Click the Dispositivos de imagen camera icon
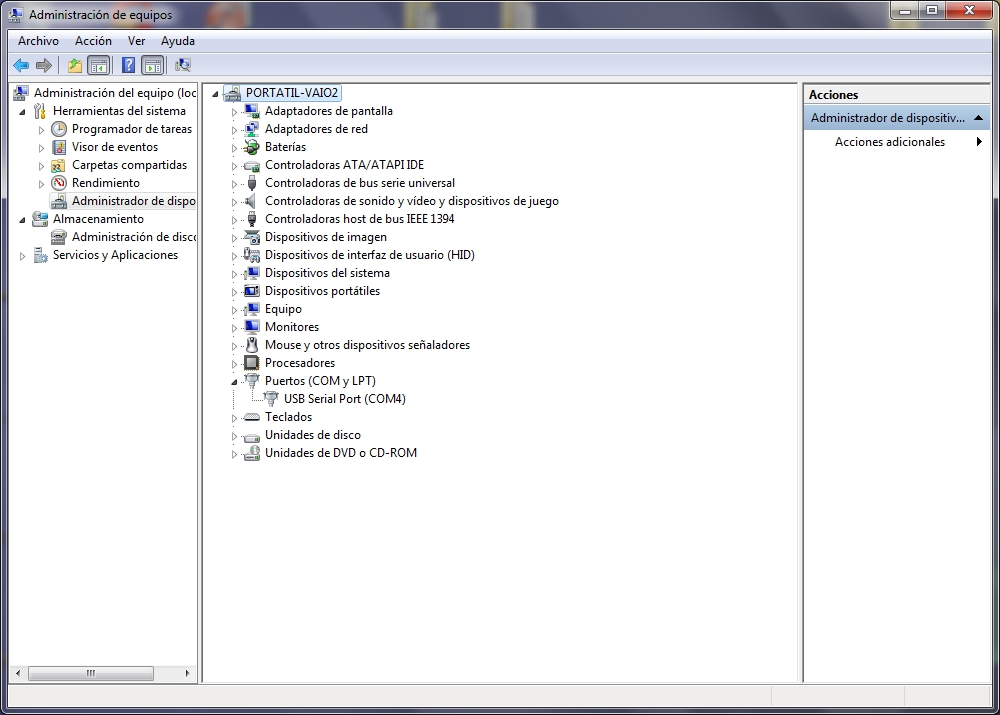Screen dimensions: 1000x715 pos(253,237)
